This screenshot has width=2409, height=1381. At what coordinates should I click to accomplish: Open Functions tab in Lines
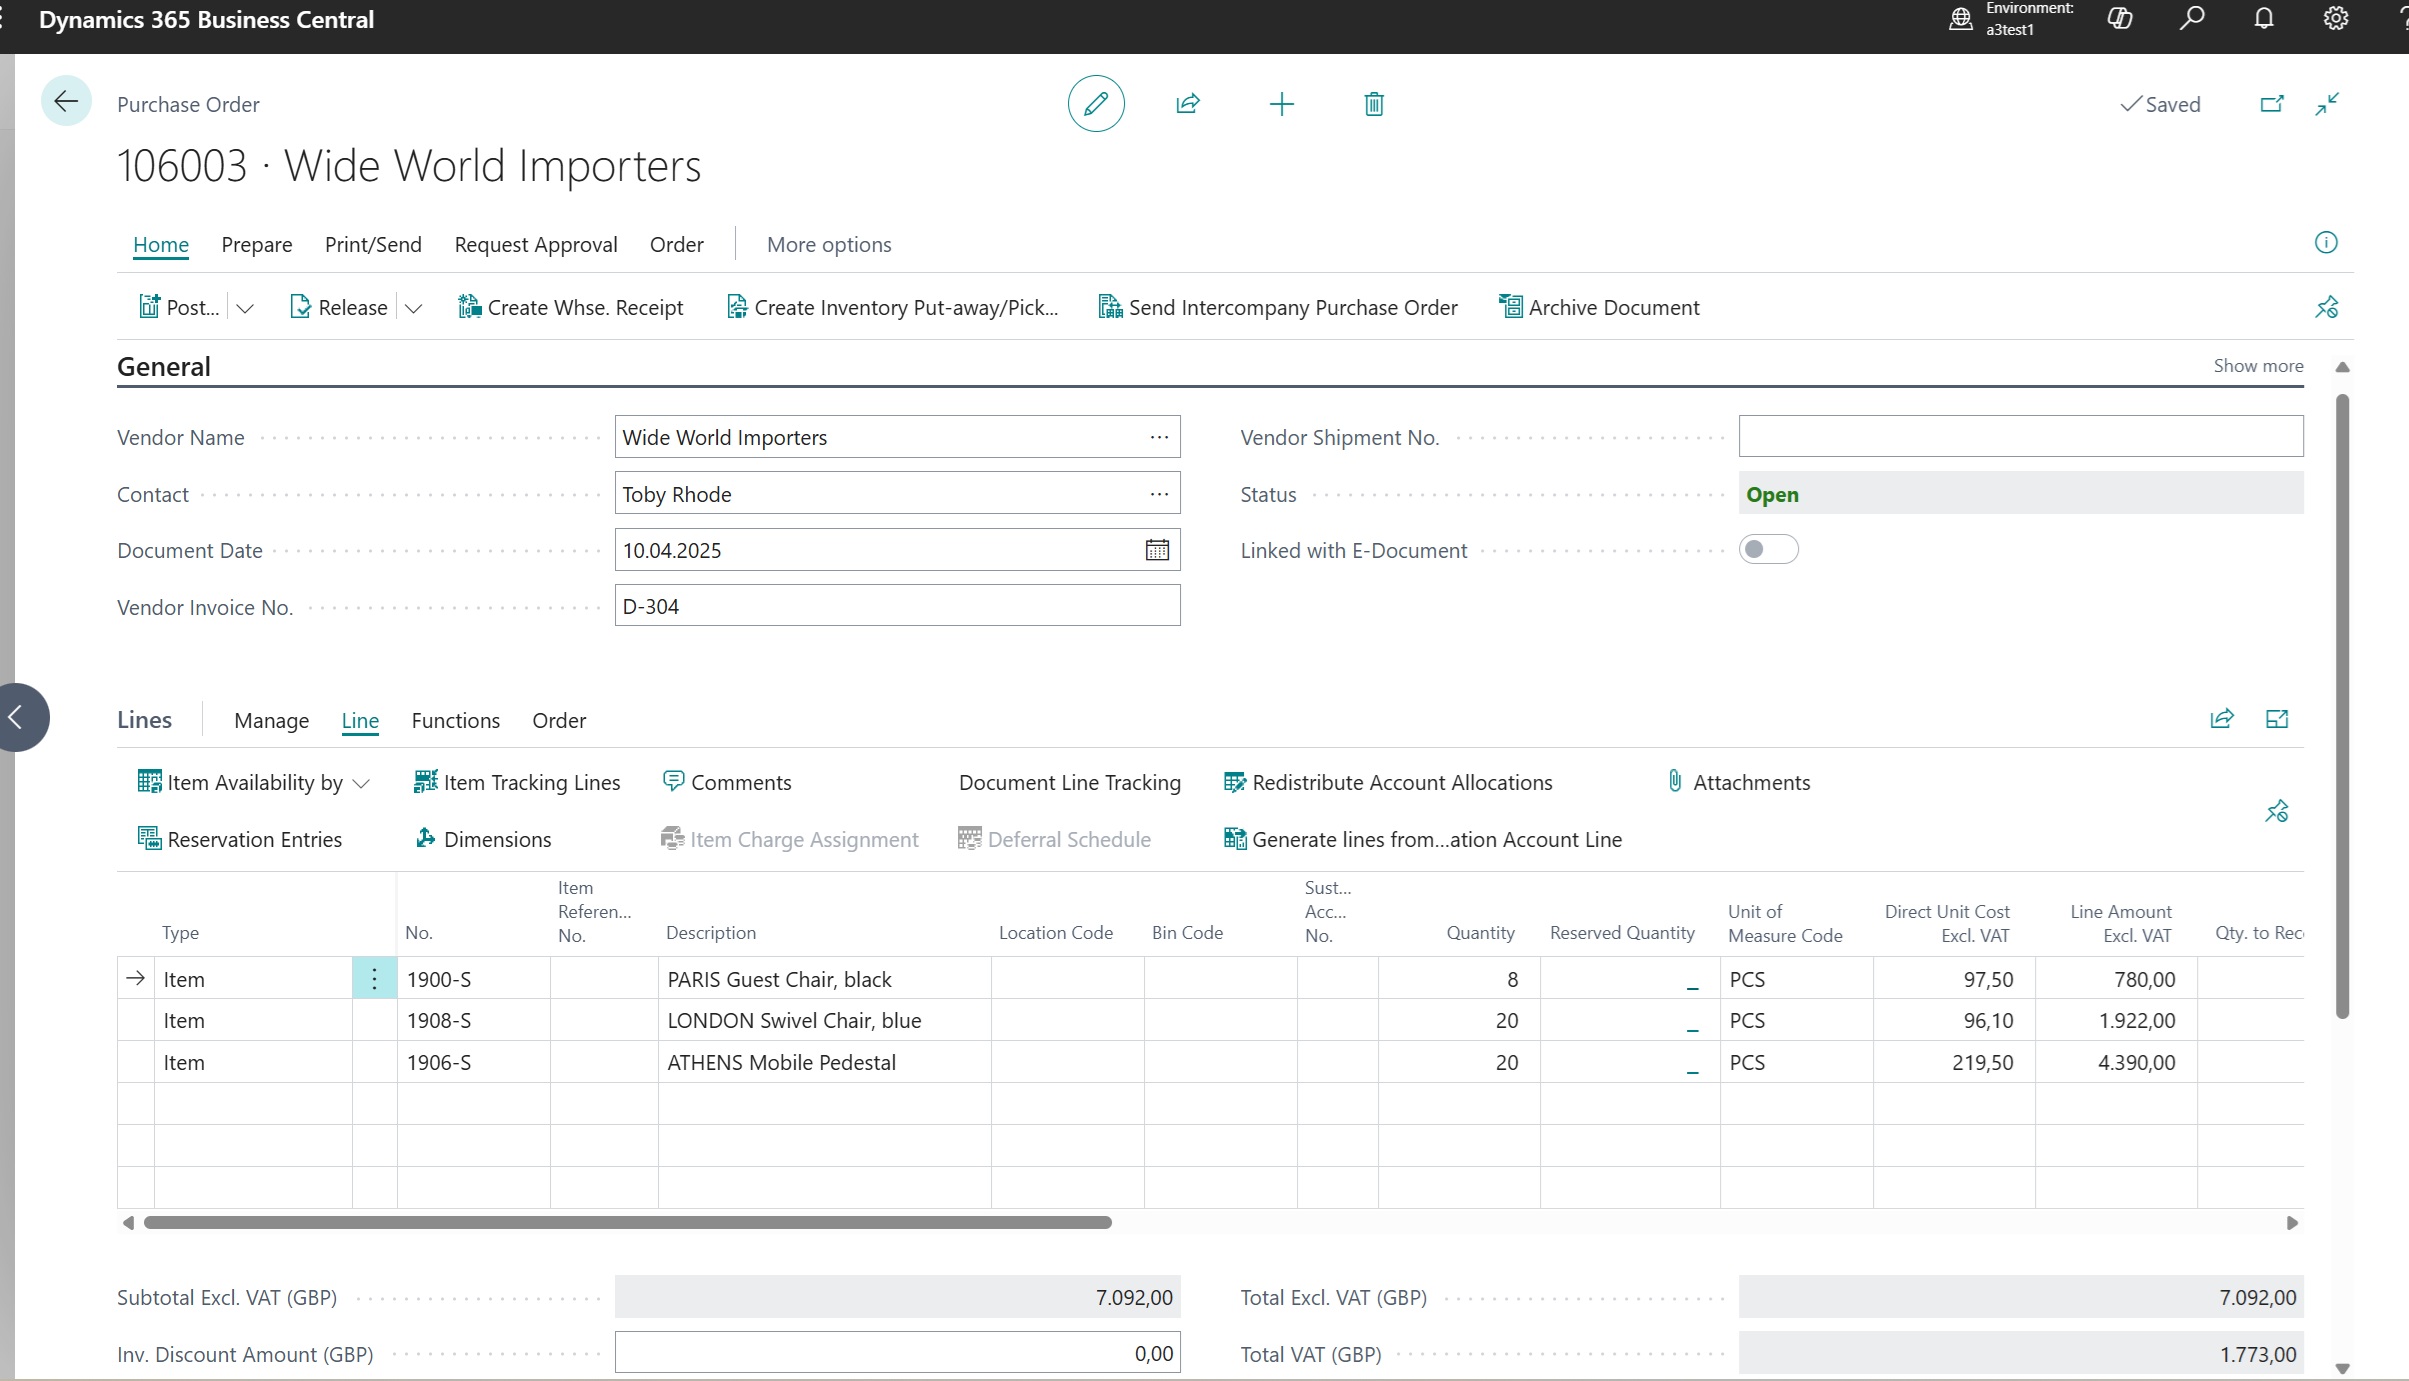tap(456, 720)
